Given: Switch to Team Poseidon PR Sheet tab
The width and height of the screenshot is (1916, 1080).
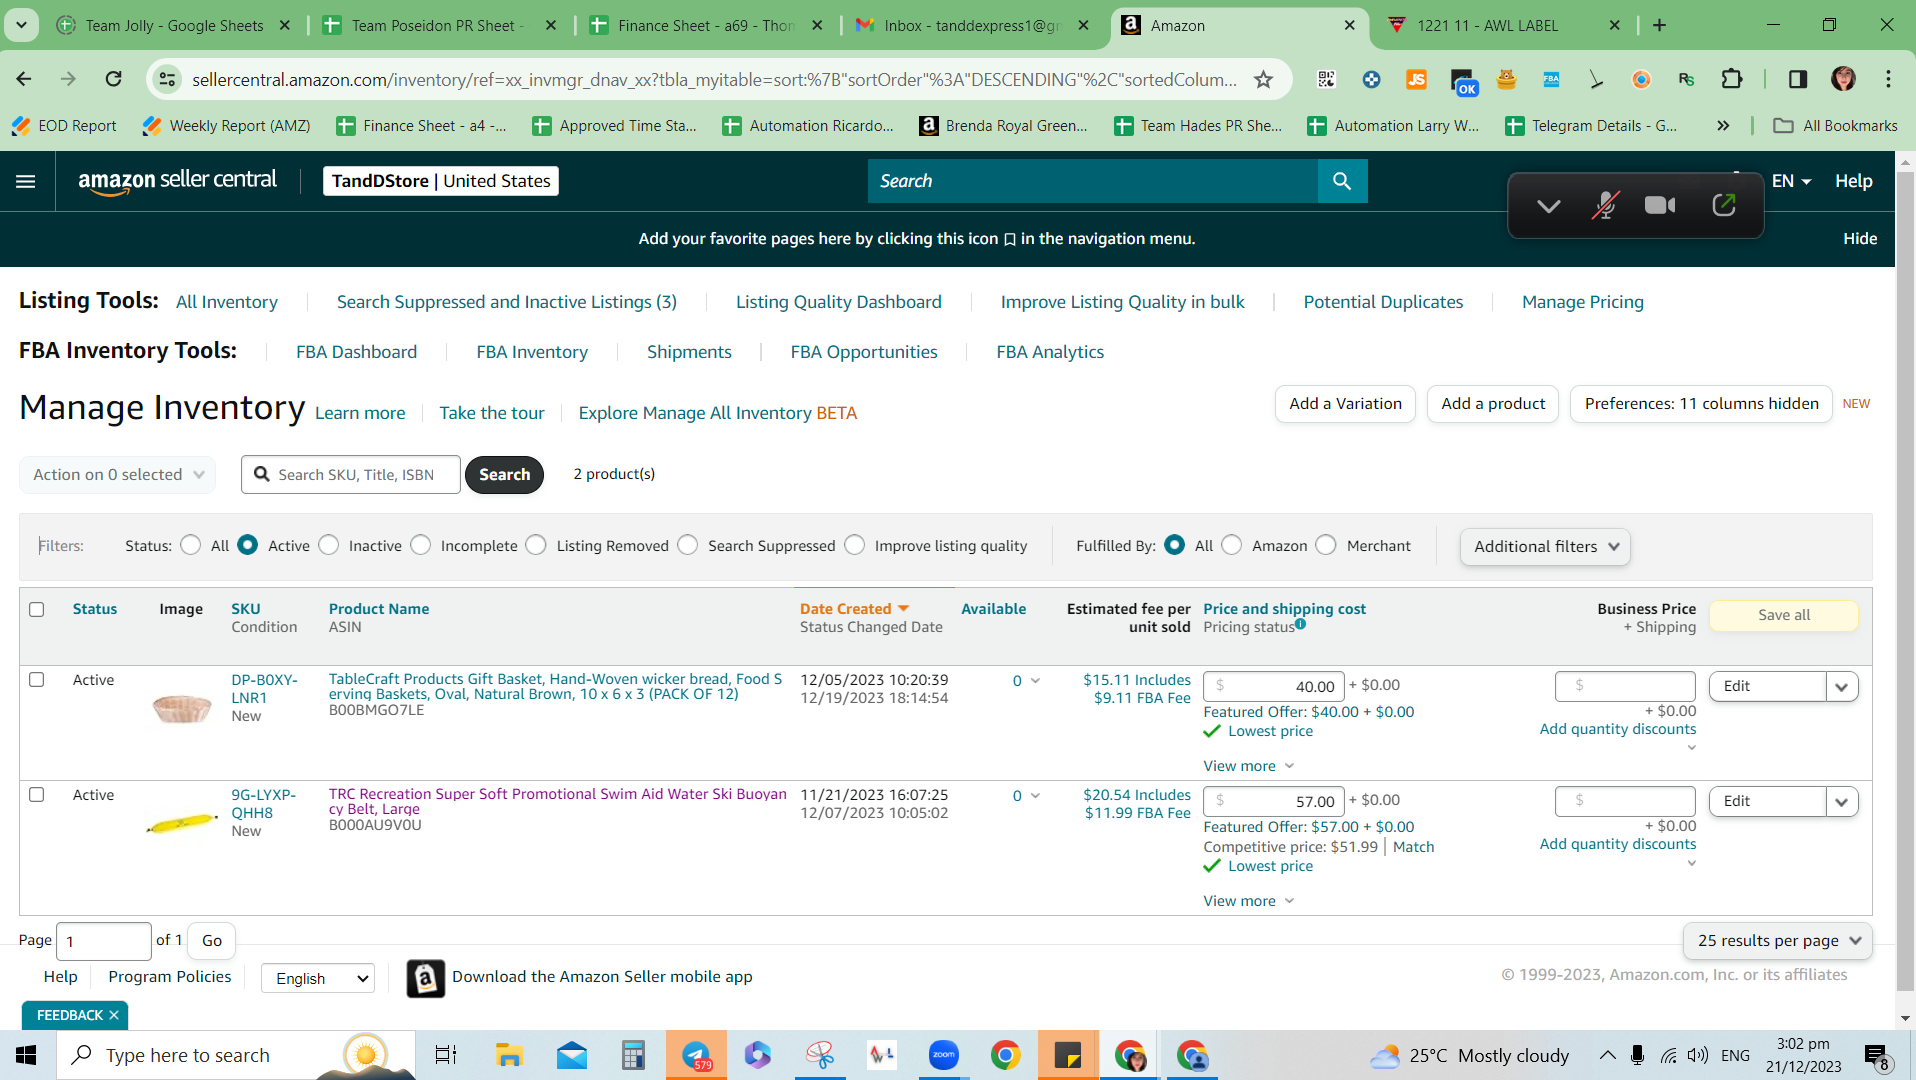Looking at the screenshot, I should (x=440, y=25).
